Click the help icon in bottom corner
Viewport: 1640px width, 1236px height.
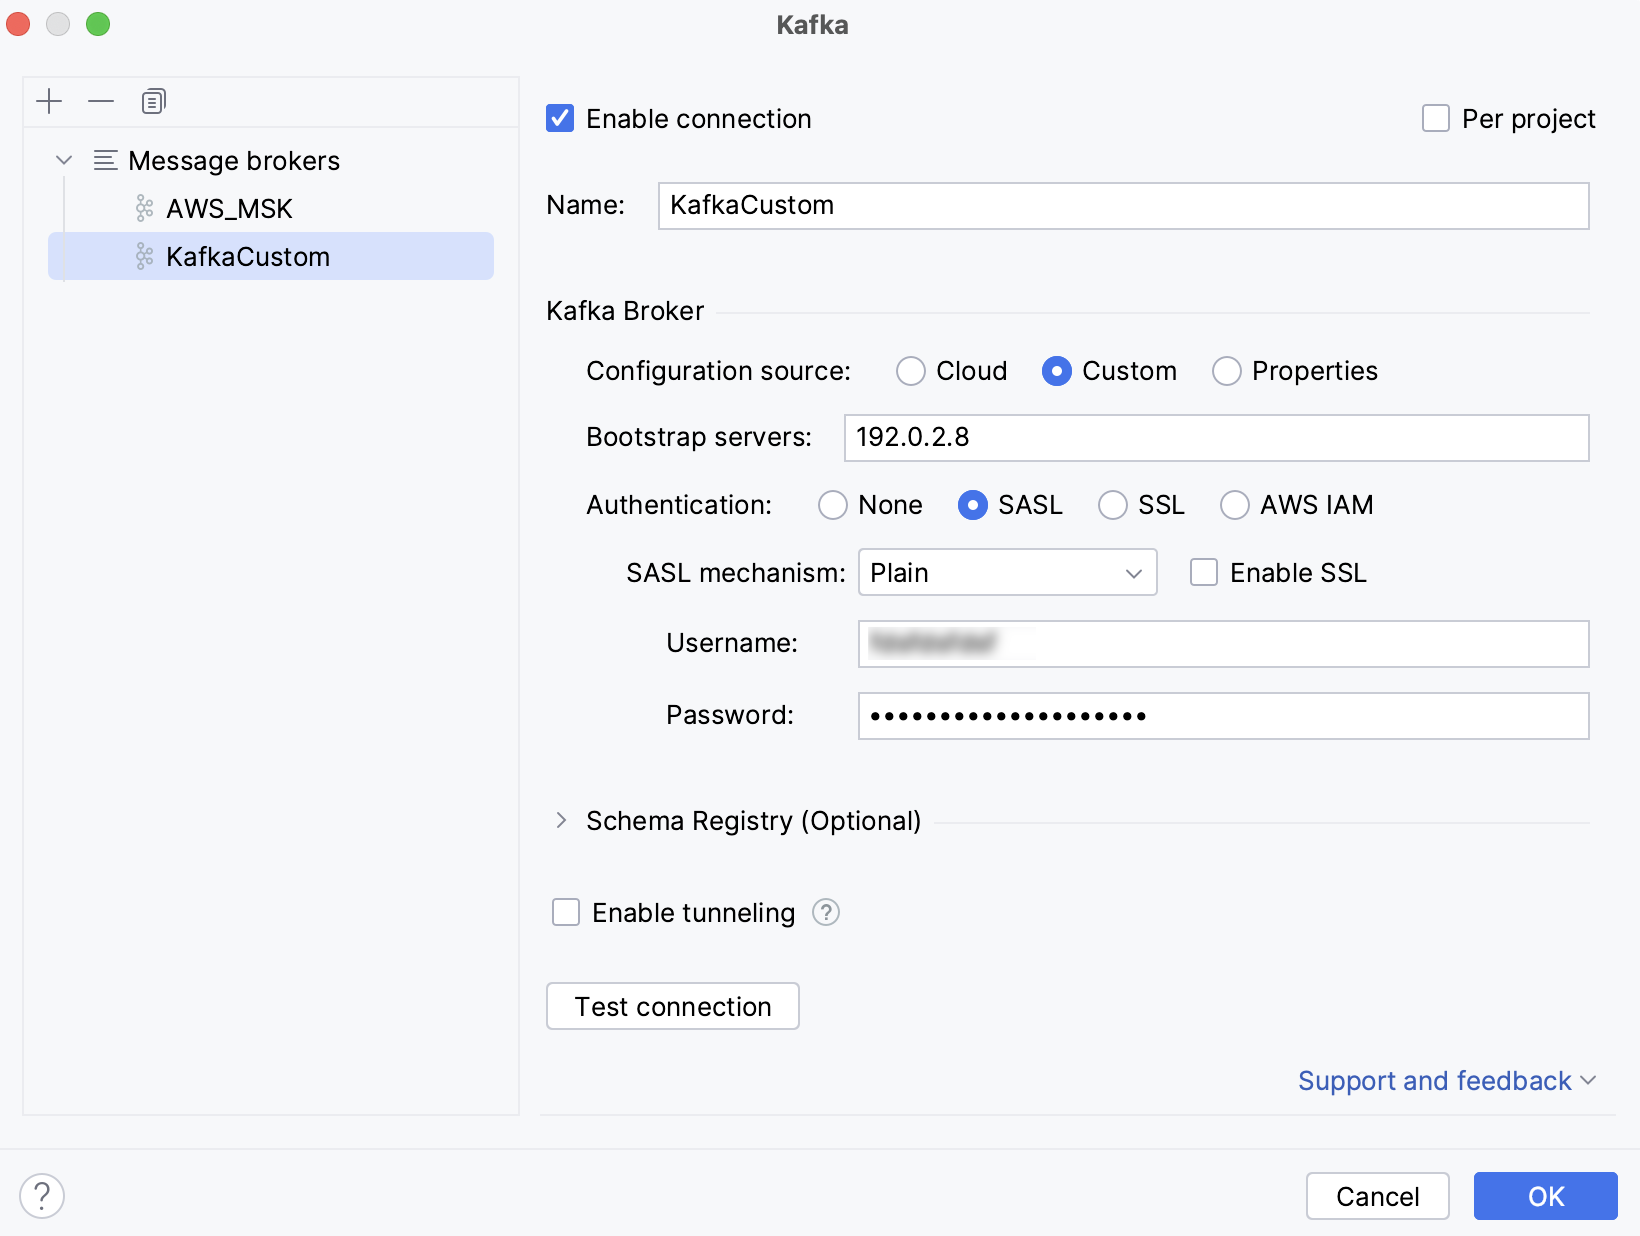[42, 1194]
